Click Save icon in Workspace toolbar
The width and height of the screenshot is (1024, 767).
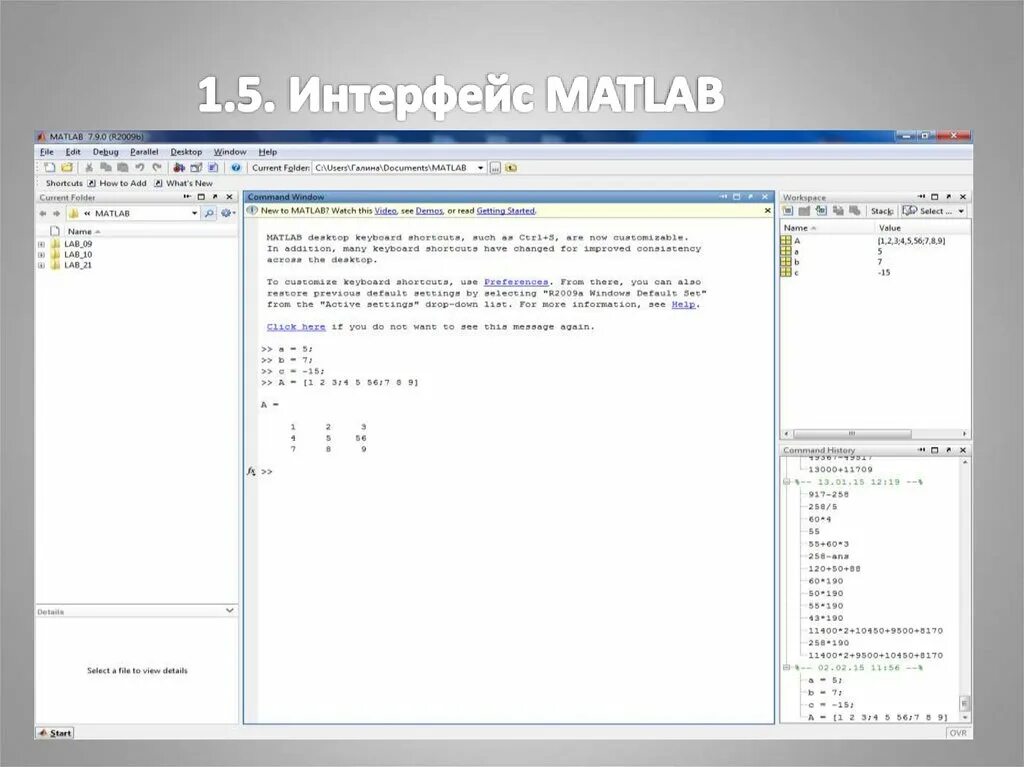coord(838,211)
